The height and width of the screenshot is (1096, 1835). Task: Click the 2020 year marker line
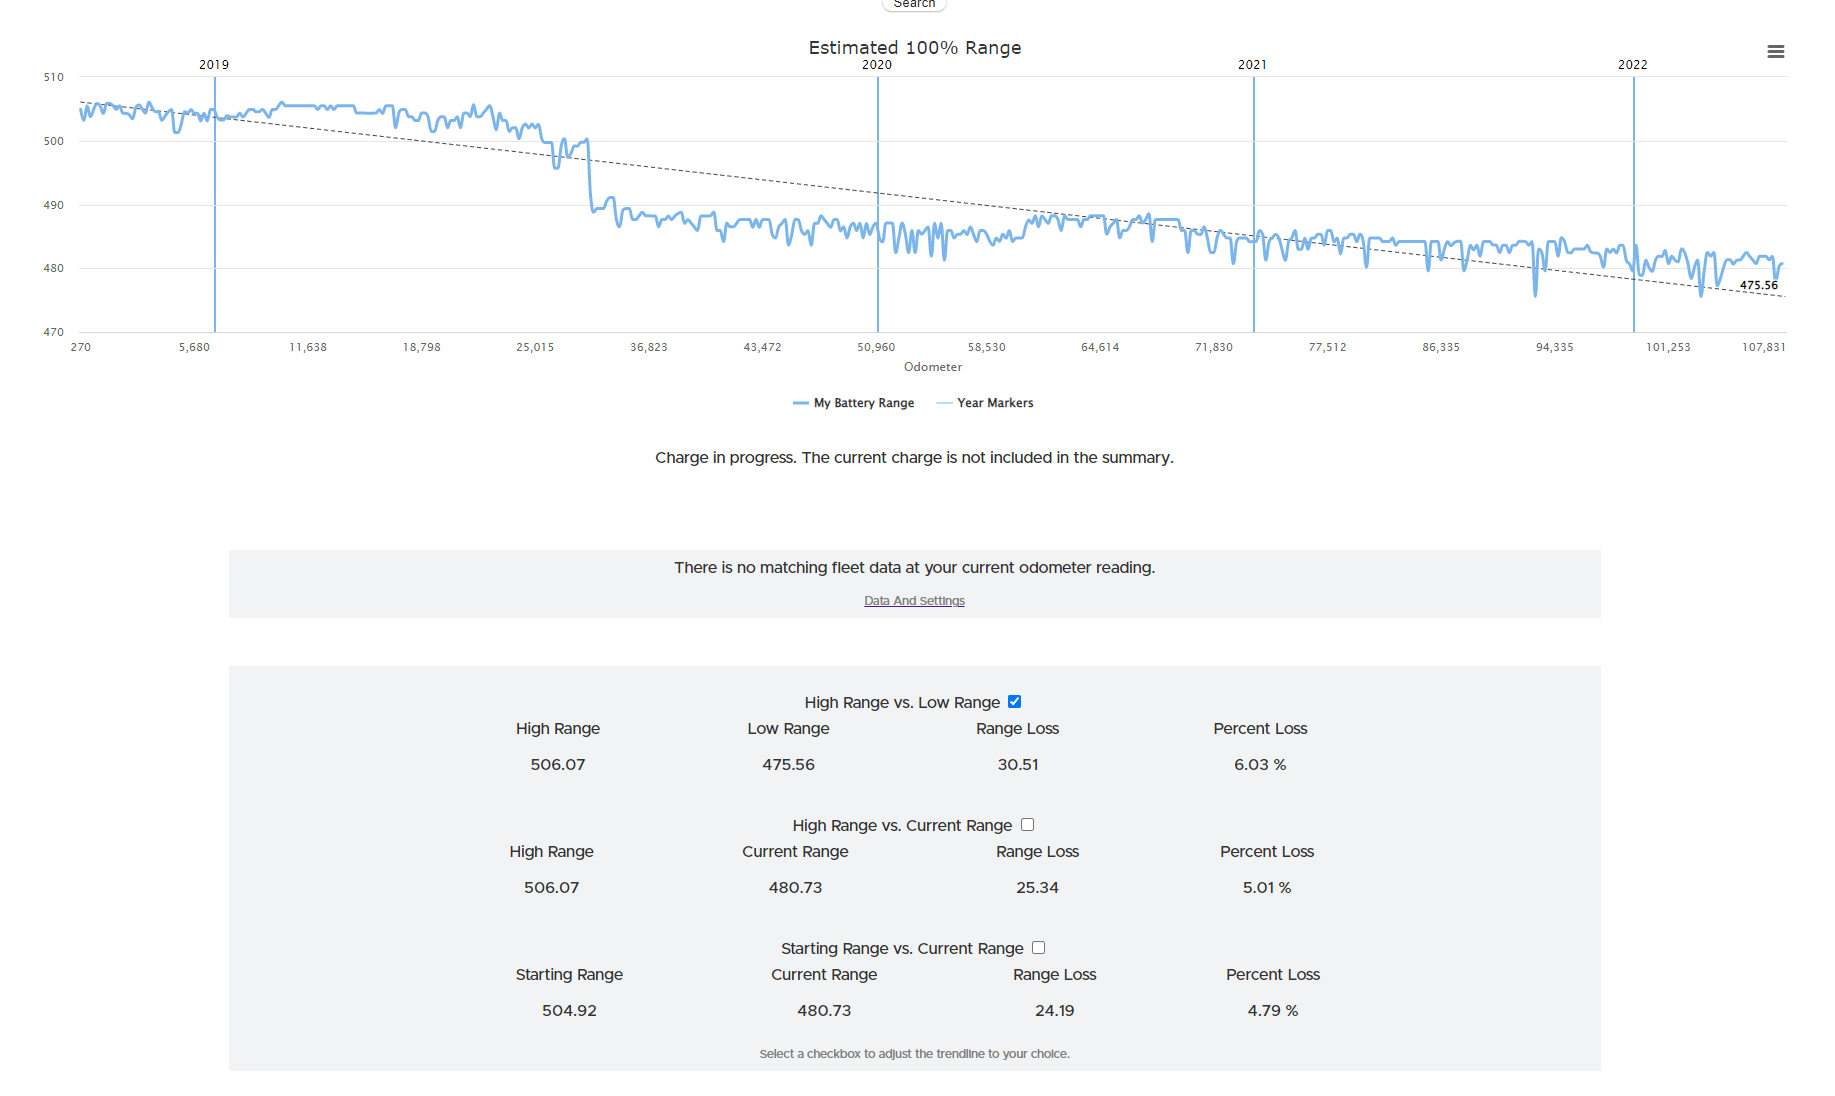tap(878, 204)
